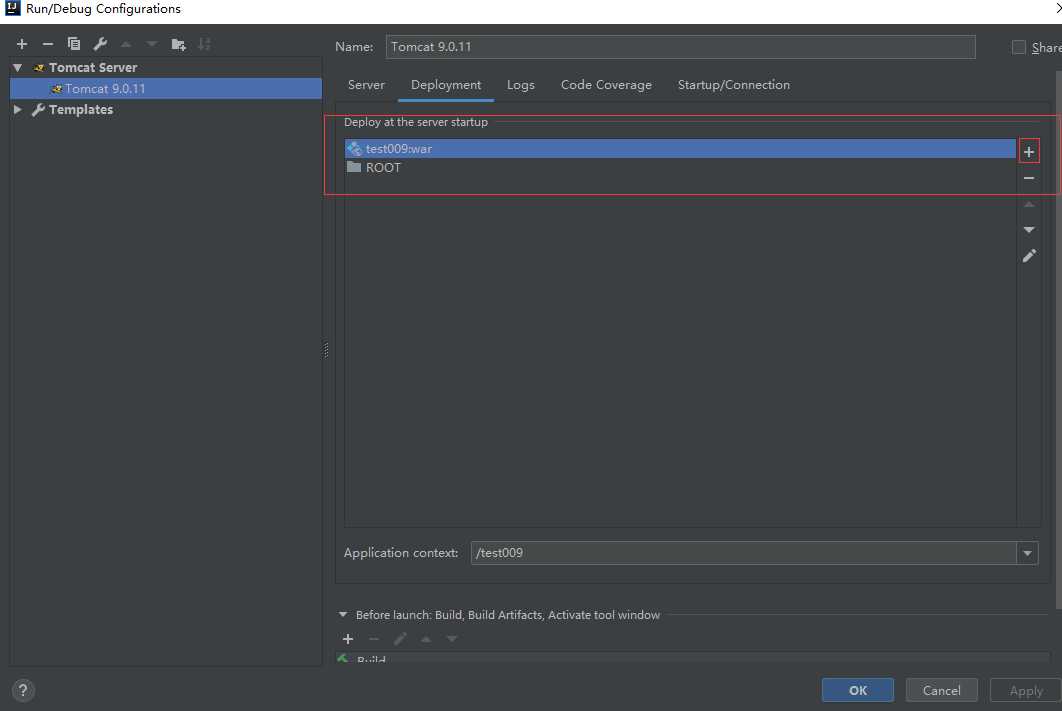This screenshot has height=711, width=1062.
Task: Toggle the Share checkbox
Action: point(1018,47)
